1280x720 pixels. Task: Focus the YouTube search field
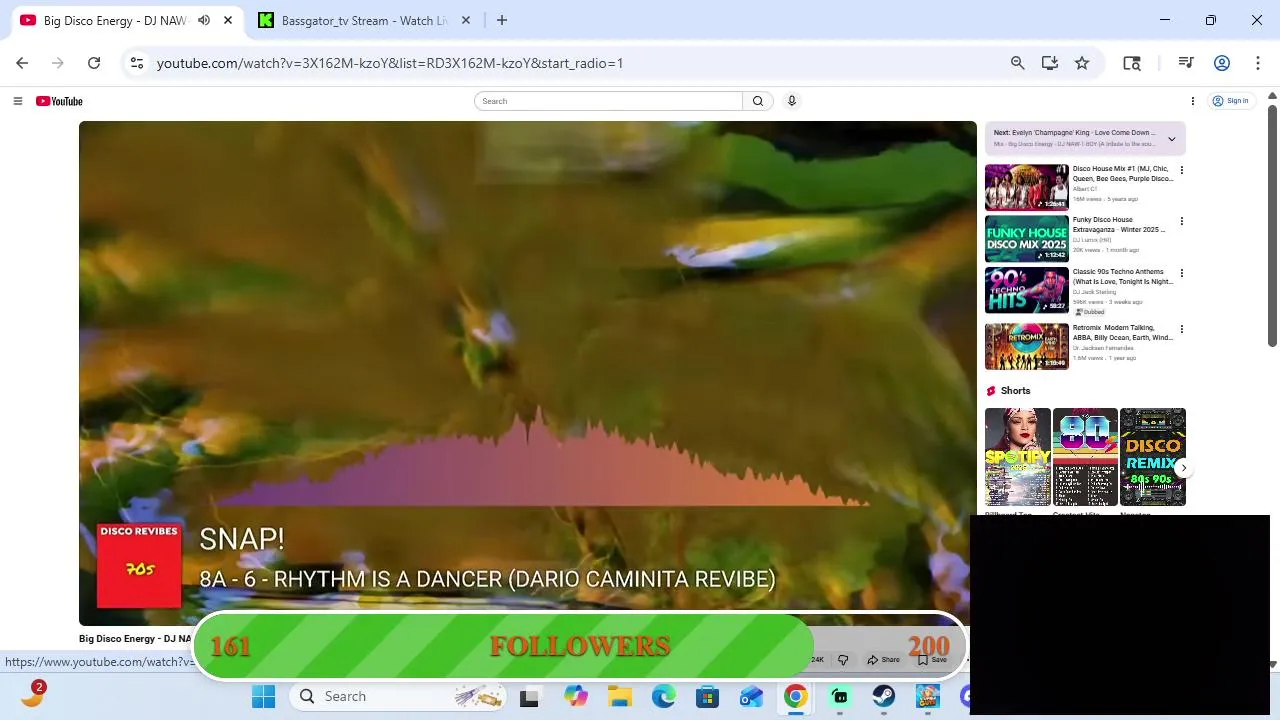(x=609, y=101)
